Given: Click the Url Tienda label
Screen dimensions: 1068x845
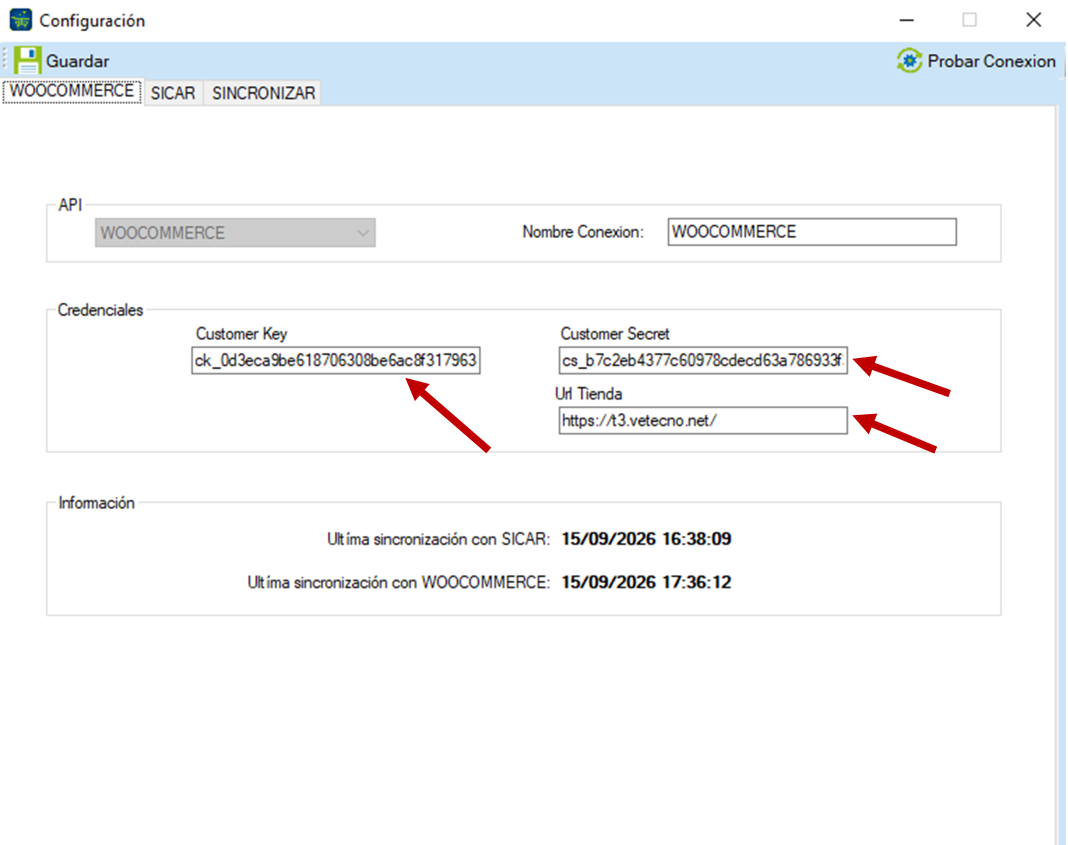Looking at the screenshot, I should pyautogui.click(x=588, y=394).
